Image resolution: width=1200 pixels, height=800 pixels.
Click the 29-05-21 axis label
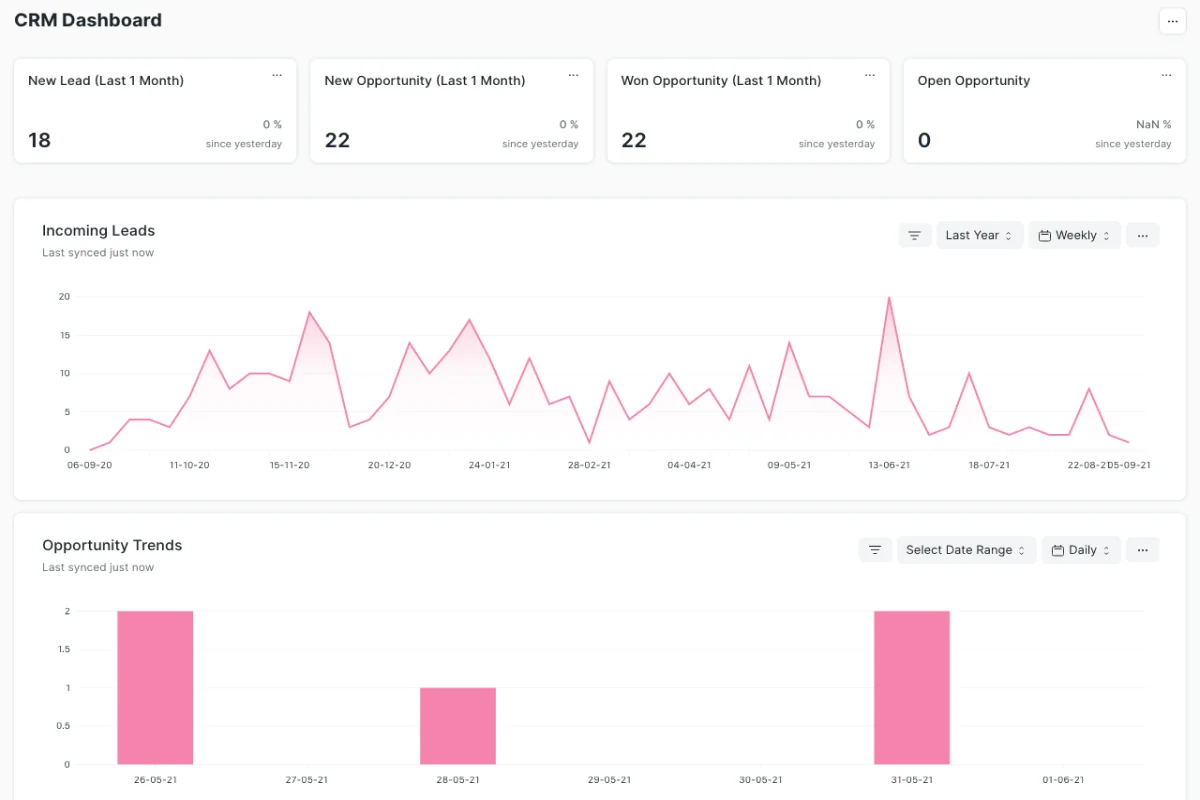pyautogui.click(x=609, y=780)
